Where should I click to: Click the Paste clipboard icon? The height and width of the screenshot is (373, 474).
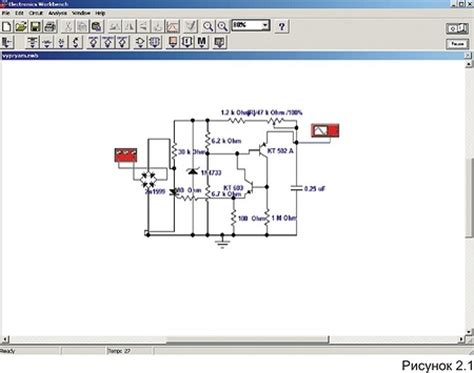[x=97, y=26]
